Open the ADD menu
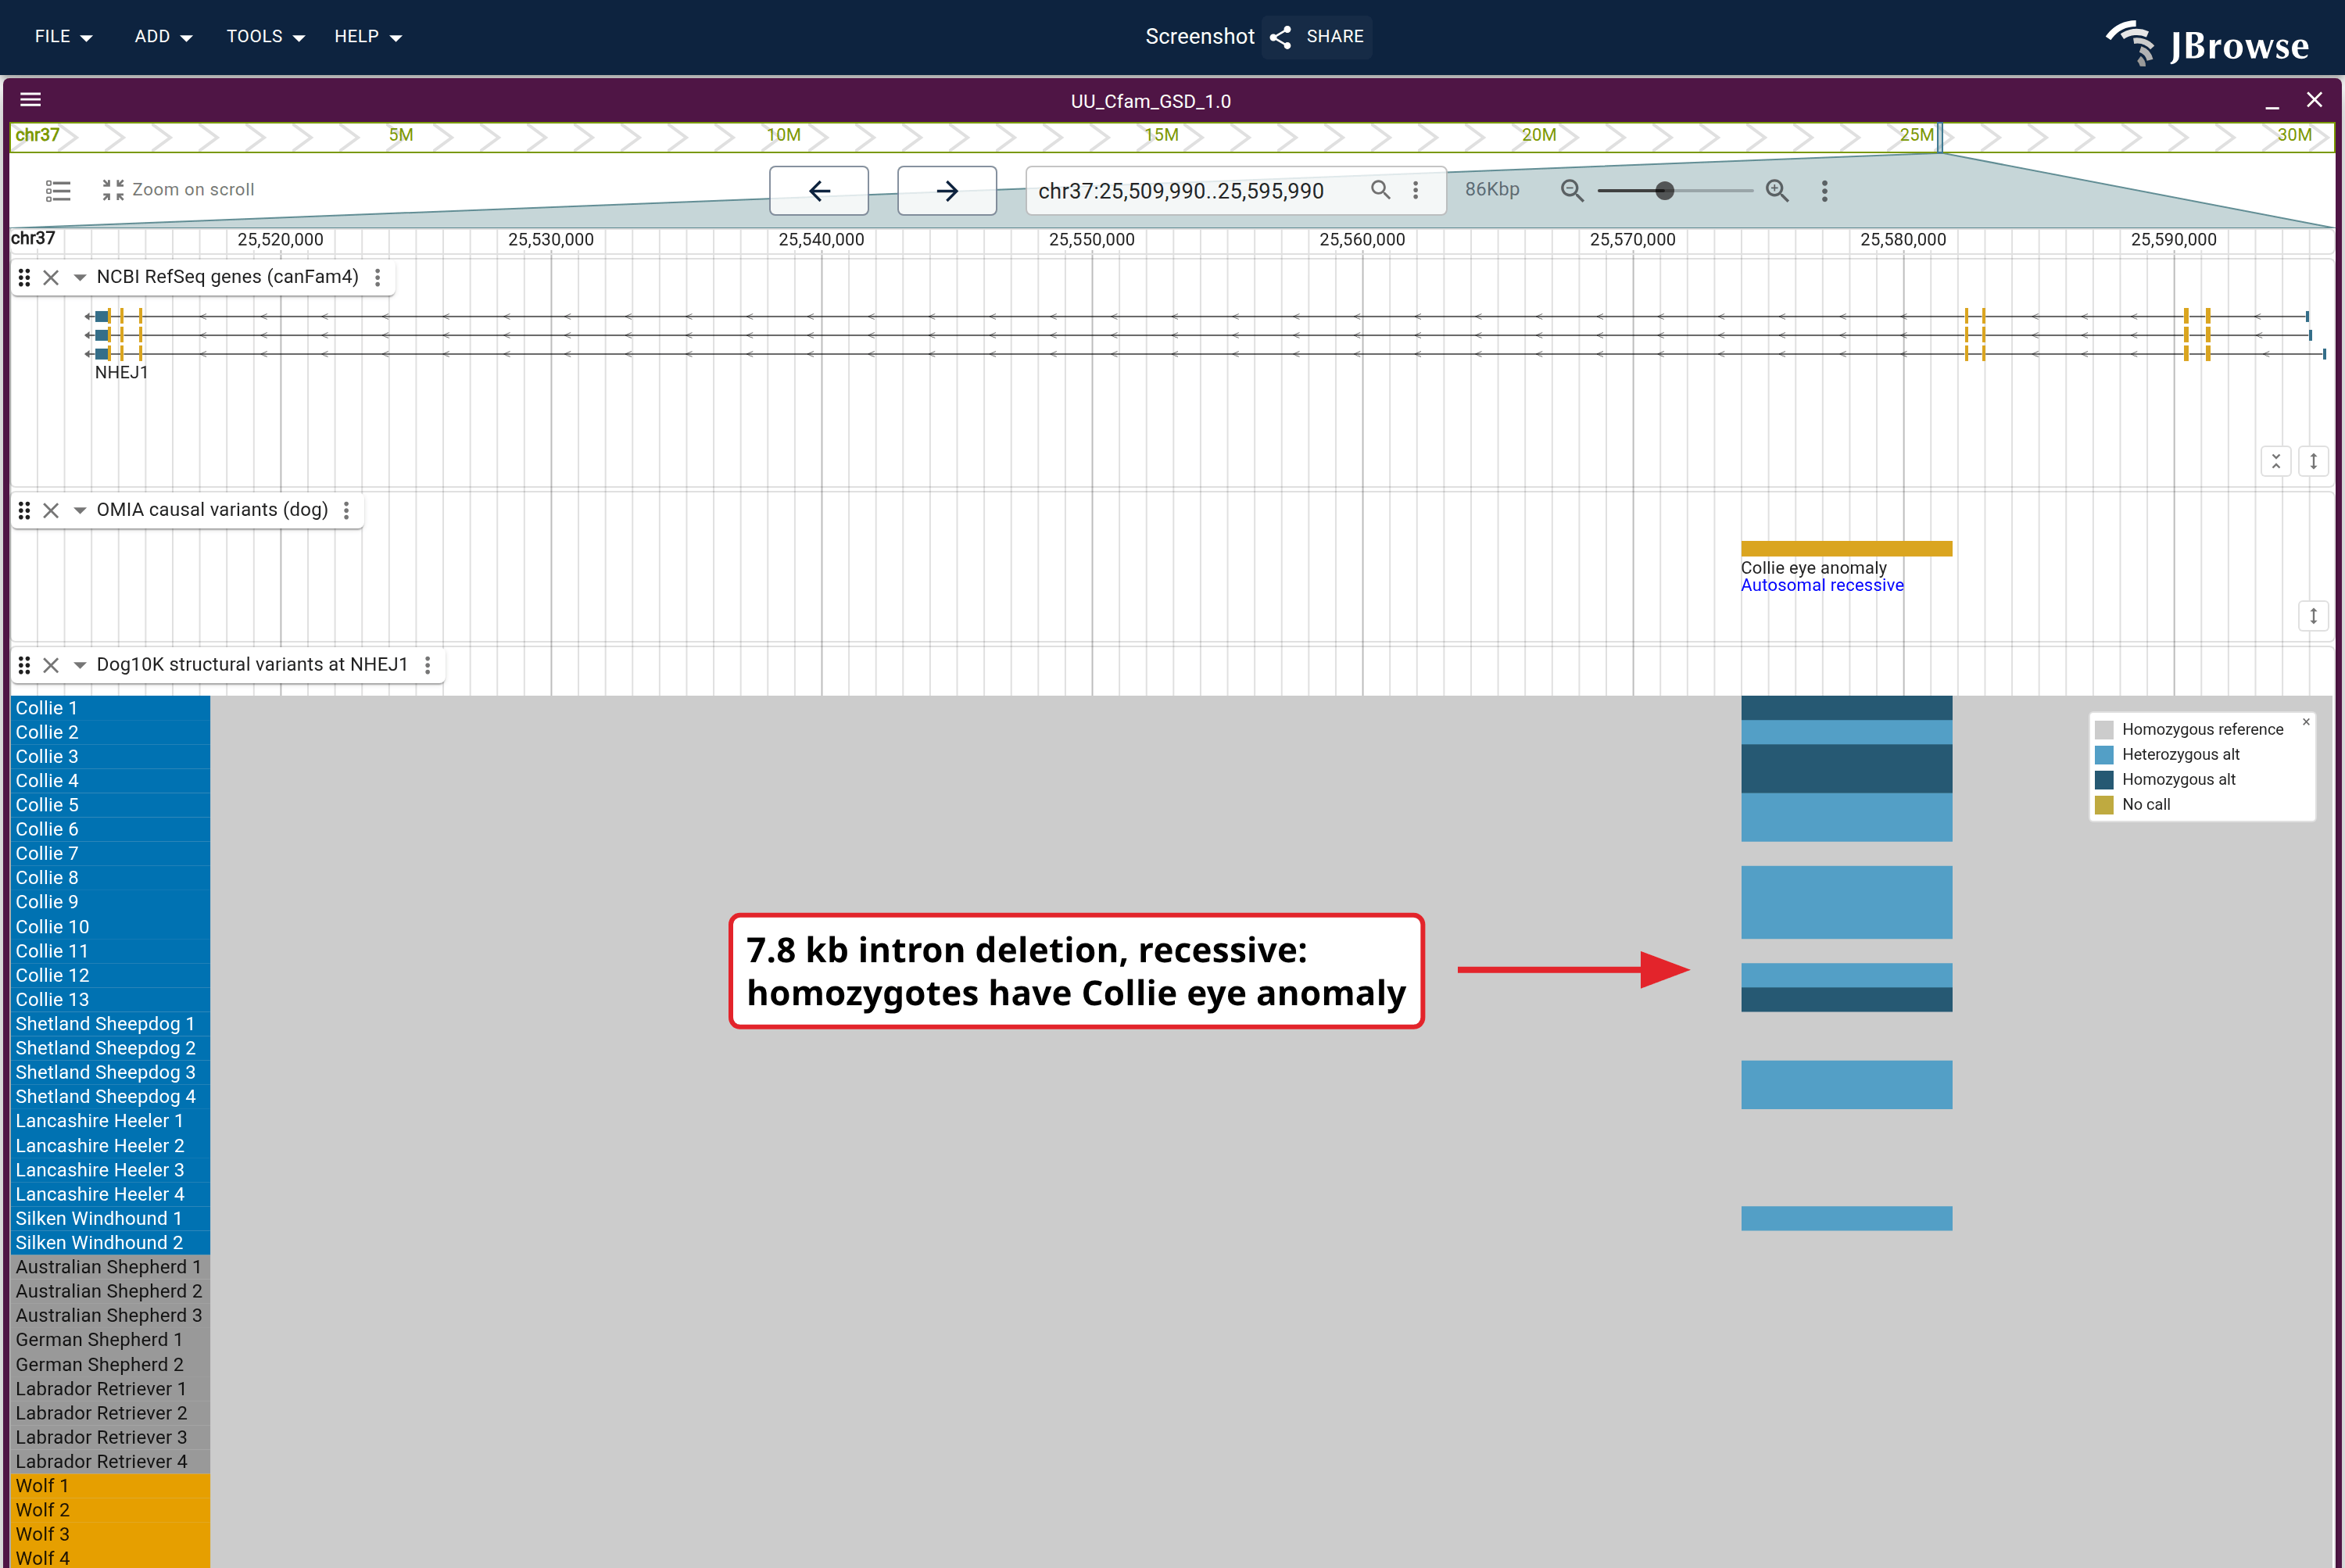Viewport: 2345px width, 1568px height. [x=163, y=37]
